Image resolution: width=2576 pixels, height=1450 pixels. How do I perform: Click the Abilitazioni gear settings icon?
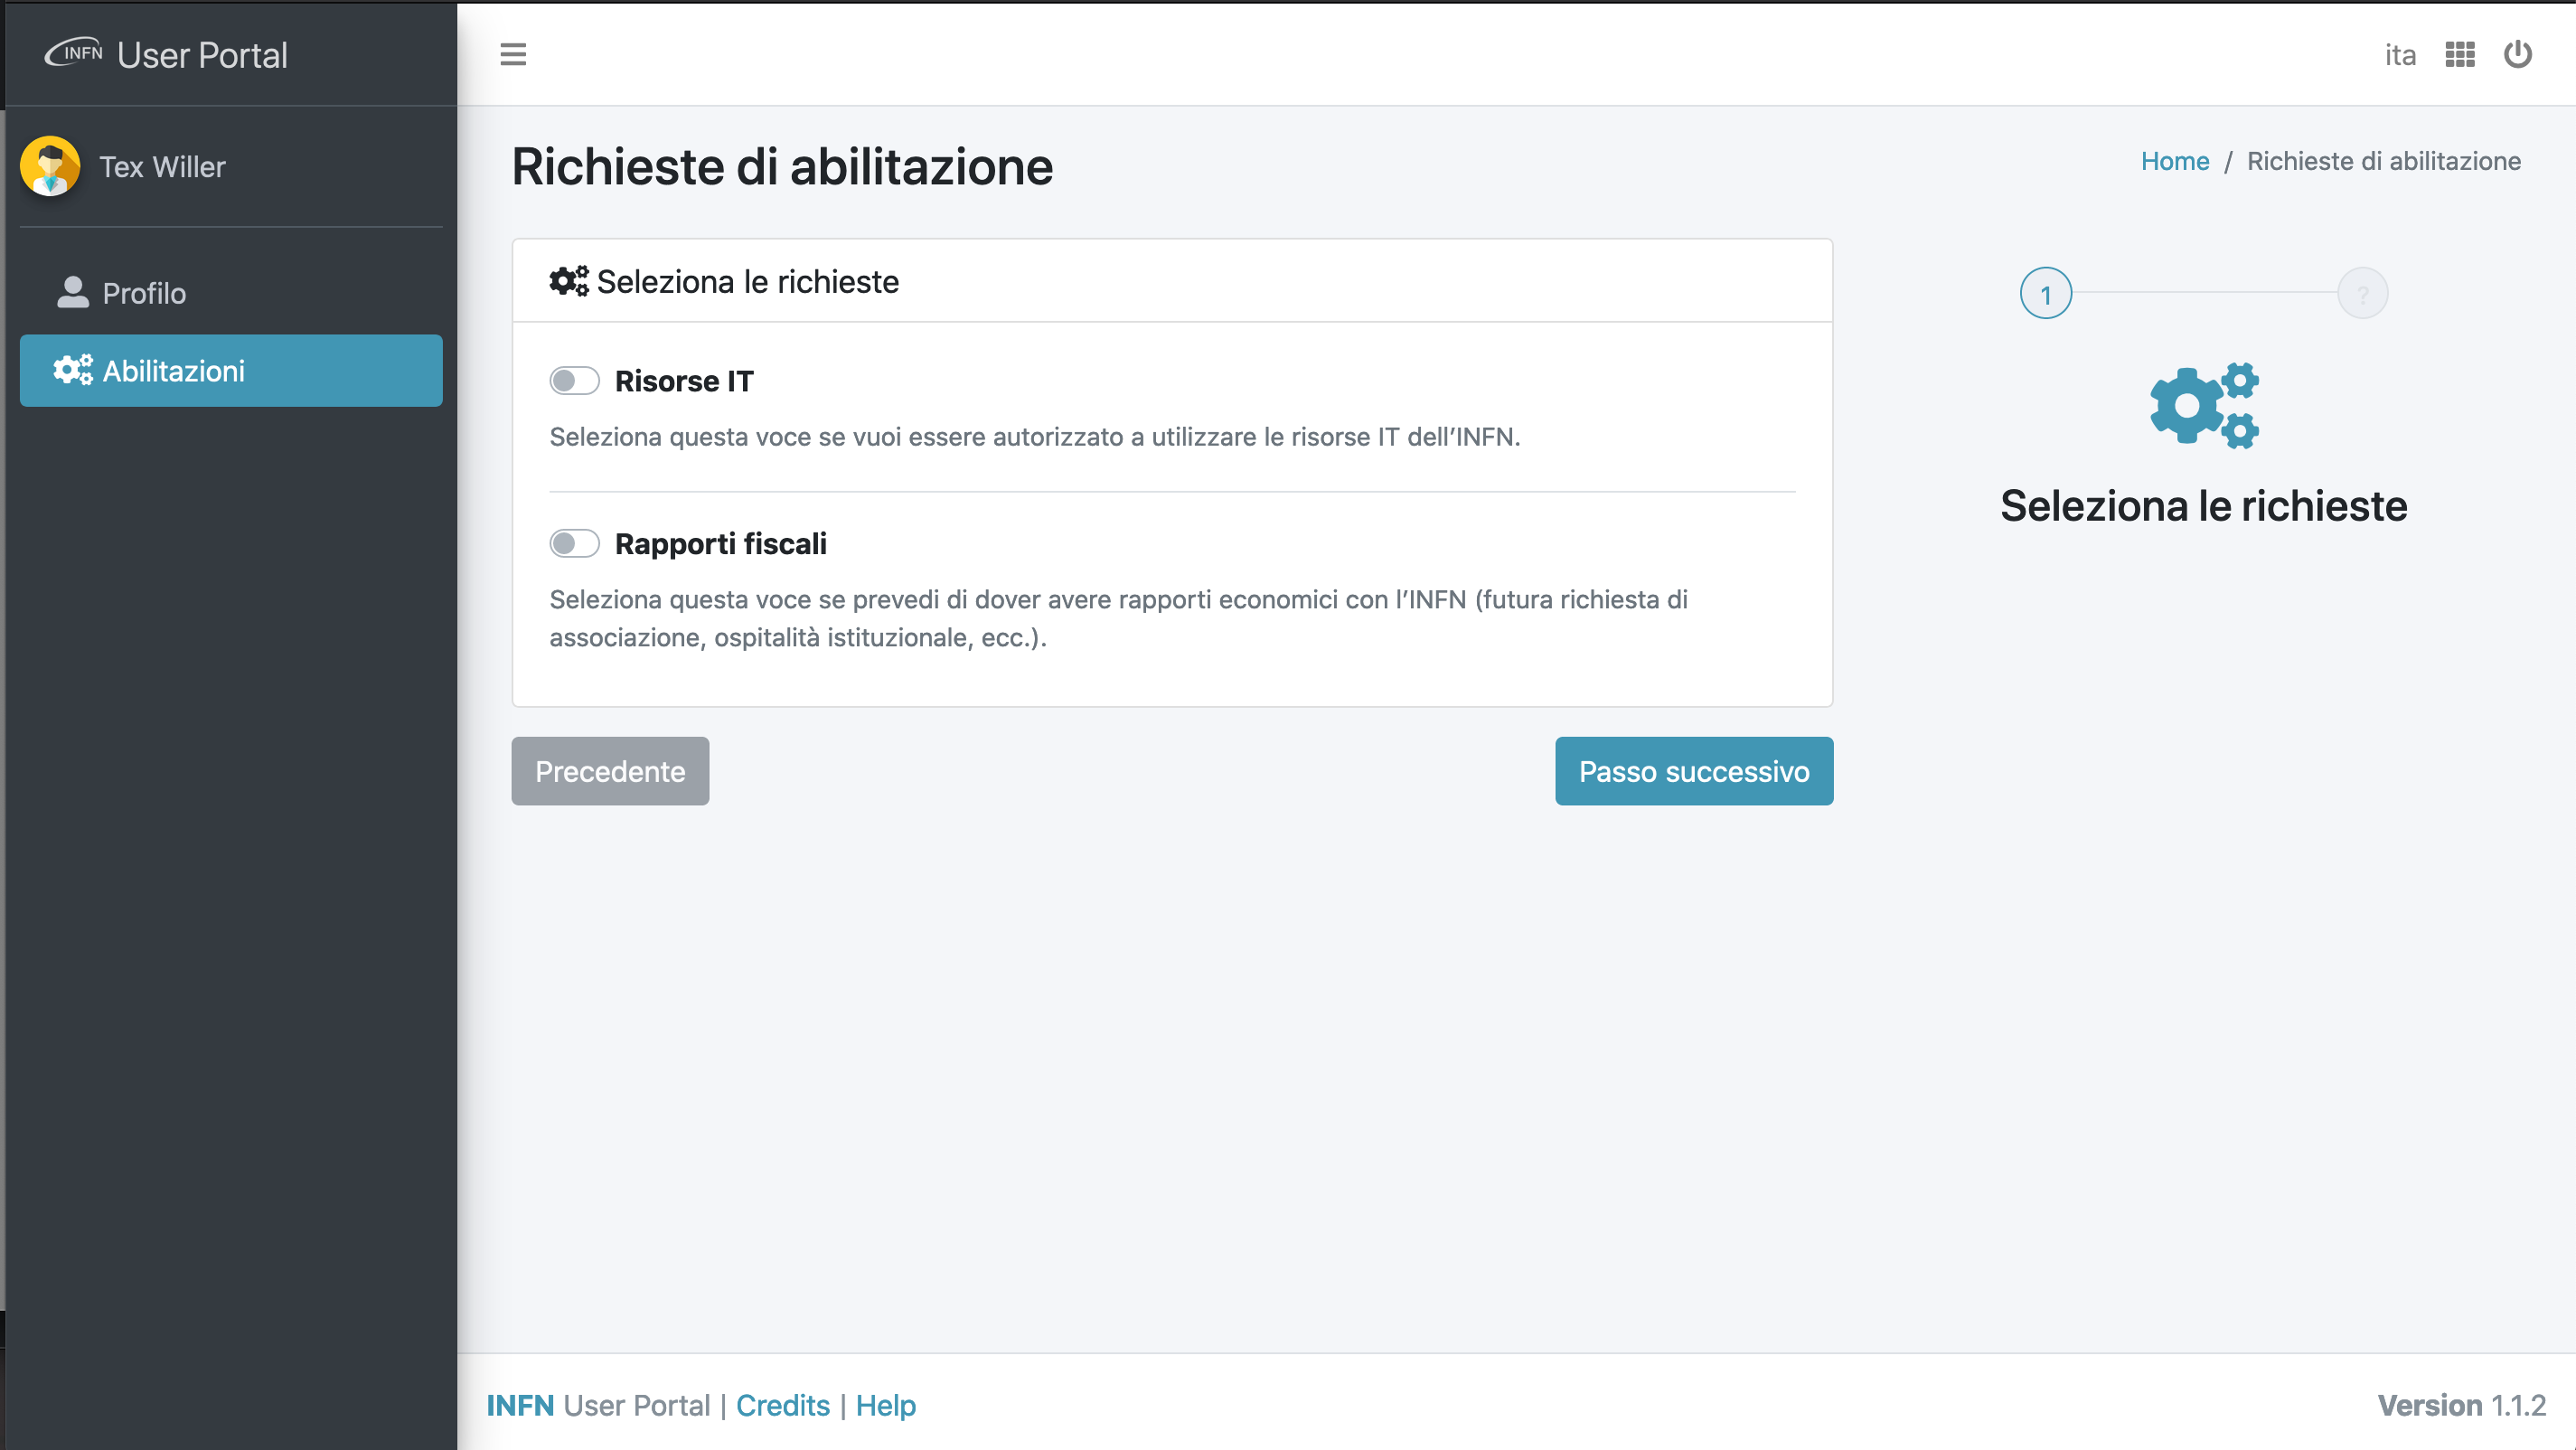72,370
